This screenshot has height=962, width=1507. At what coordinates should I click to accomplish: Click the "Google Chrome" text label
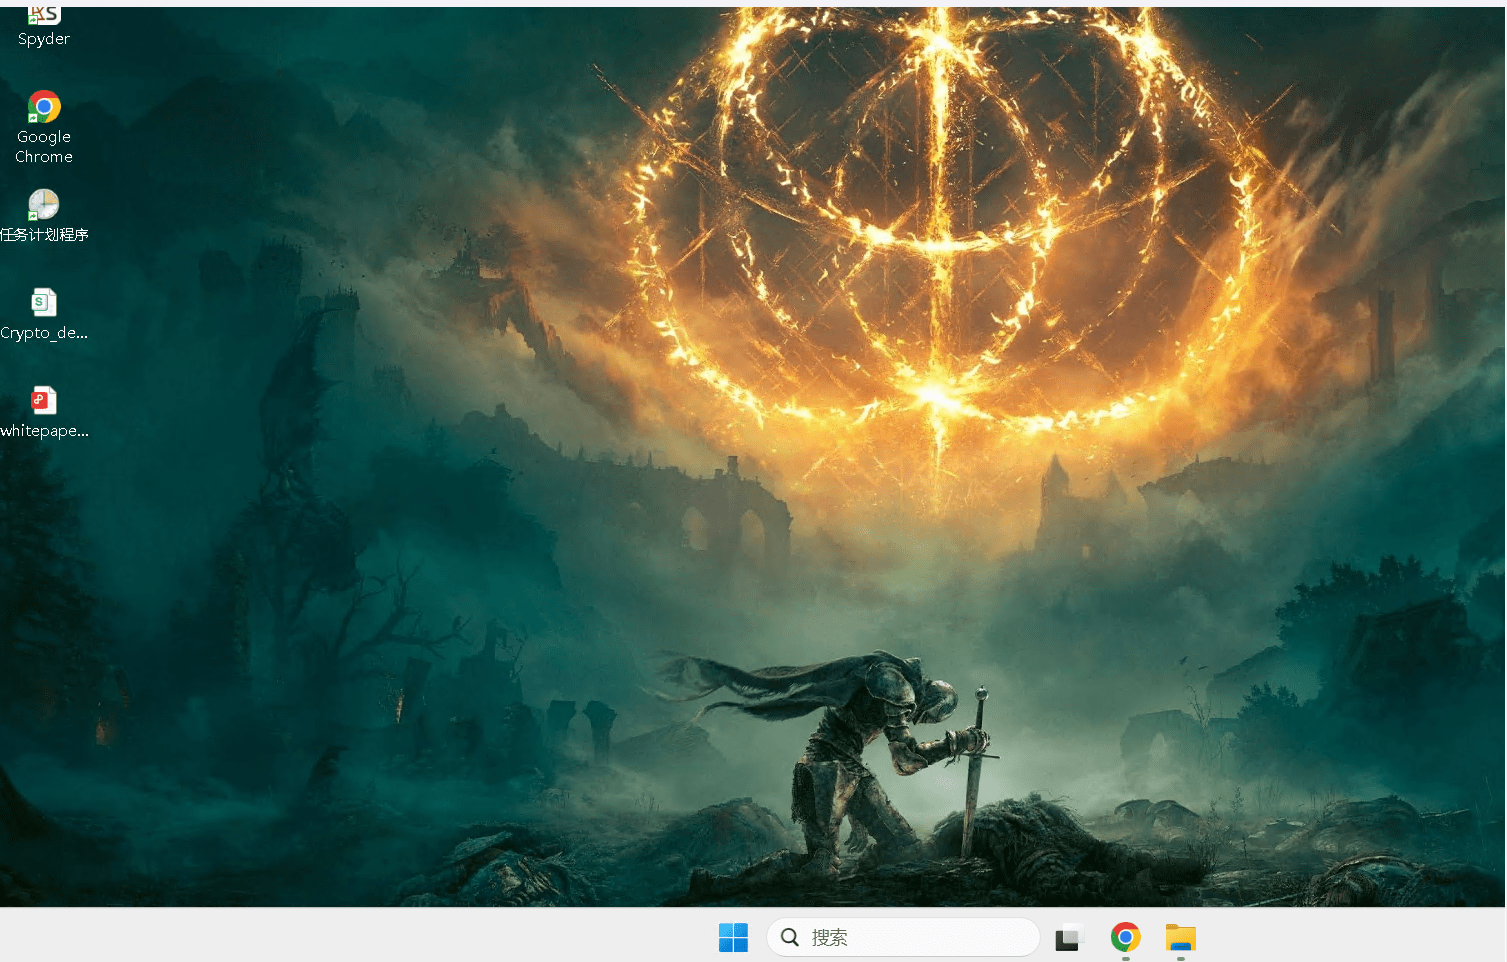(x=44, y=147)
